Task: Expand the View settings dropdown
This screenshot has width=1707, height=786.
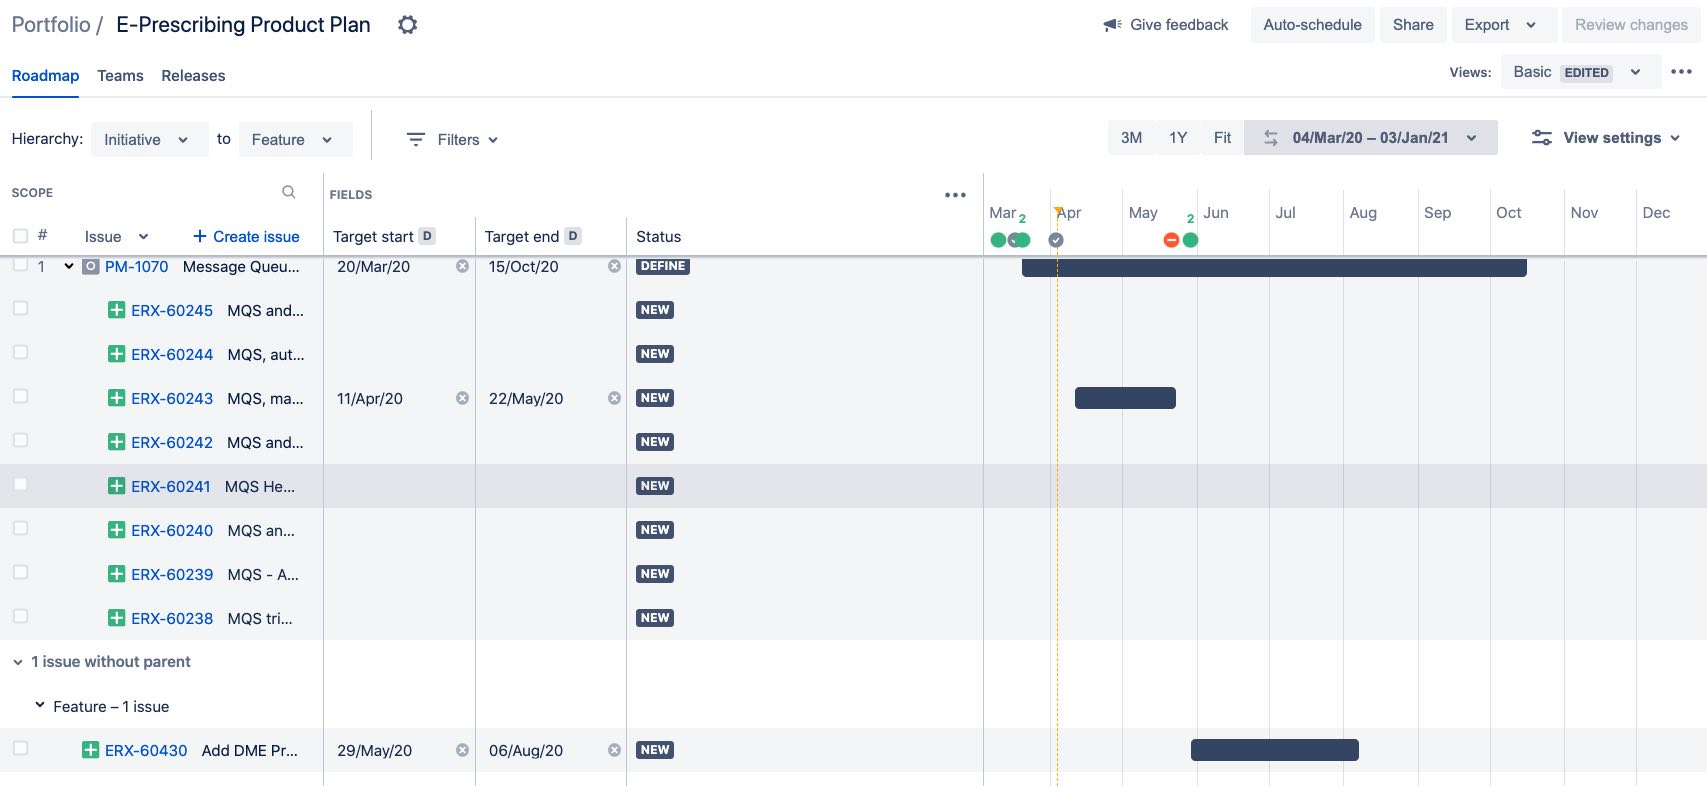Action: coord(1605,138)
